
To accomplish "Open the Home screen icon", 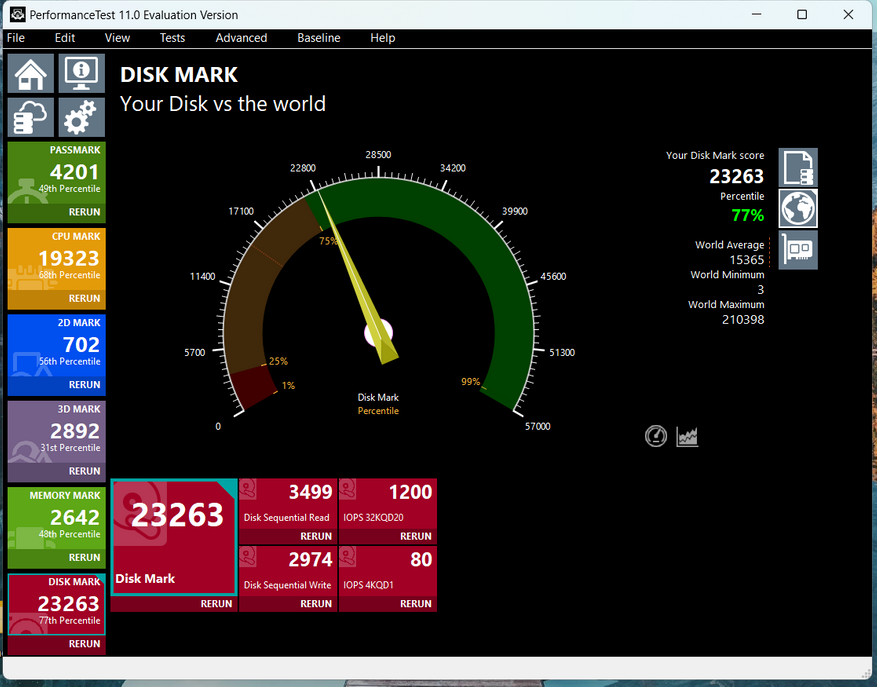I will click(x=31, y=73).
